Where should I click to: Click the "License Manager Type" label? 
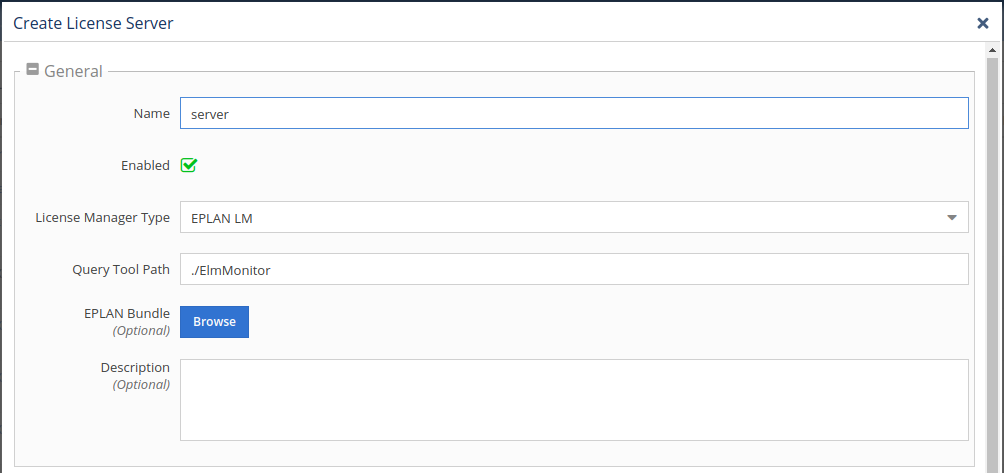[102, 217]
